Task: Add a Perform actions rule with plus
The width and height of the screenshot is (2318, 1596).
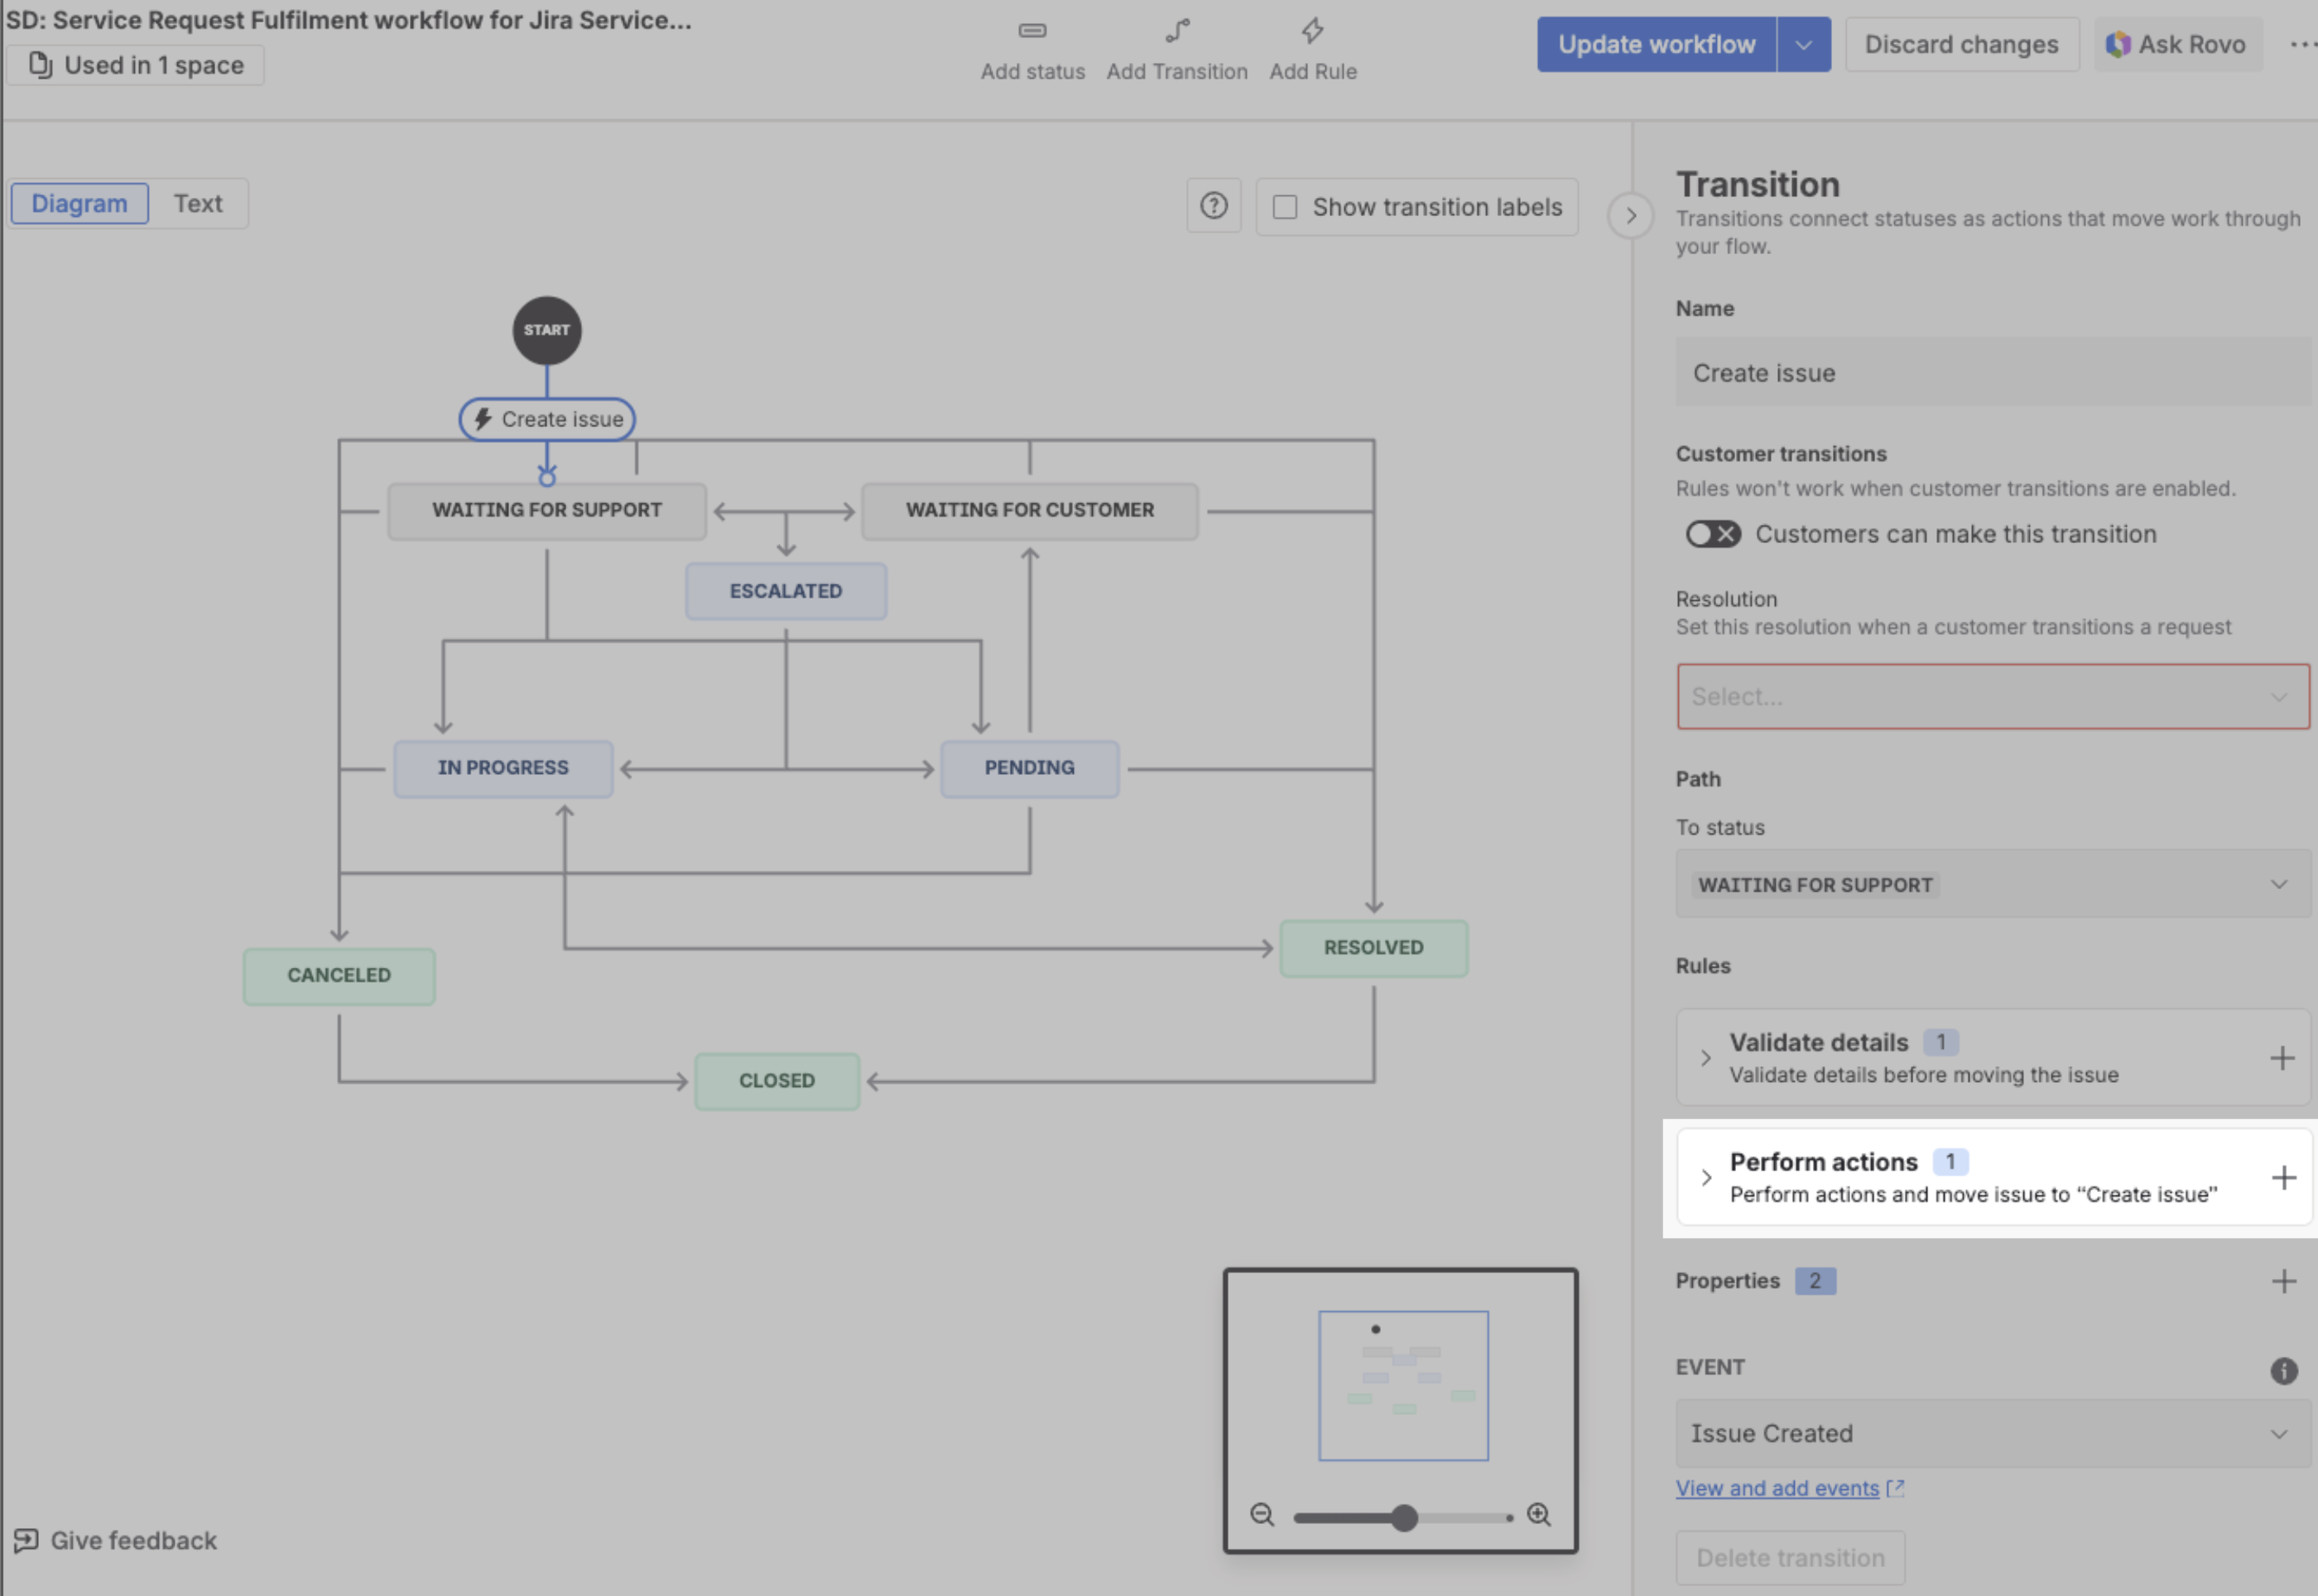Action: (2283, 1178)
